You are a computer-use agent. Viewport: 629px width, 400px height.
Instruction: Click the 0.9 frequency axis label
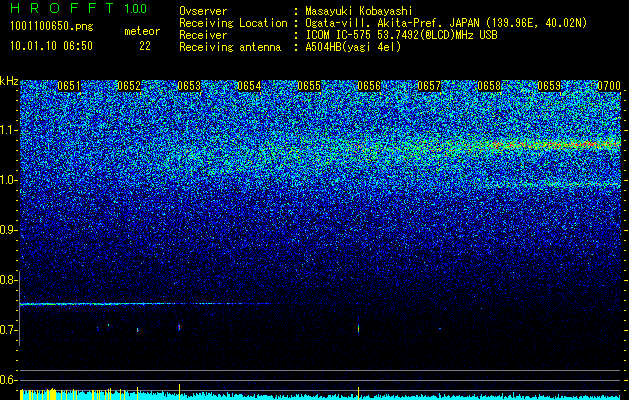point(8,230)
